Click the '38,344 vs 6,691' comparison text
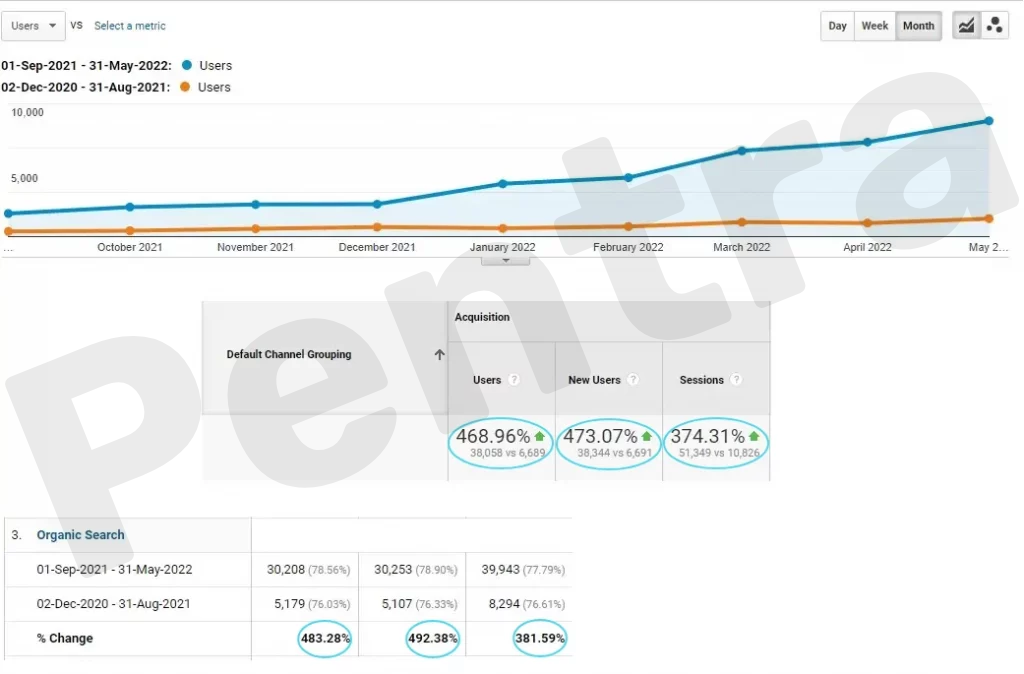 615,453
